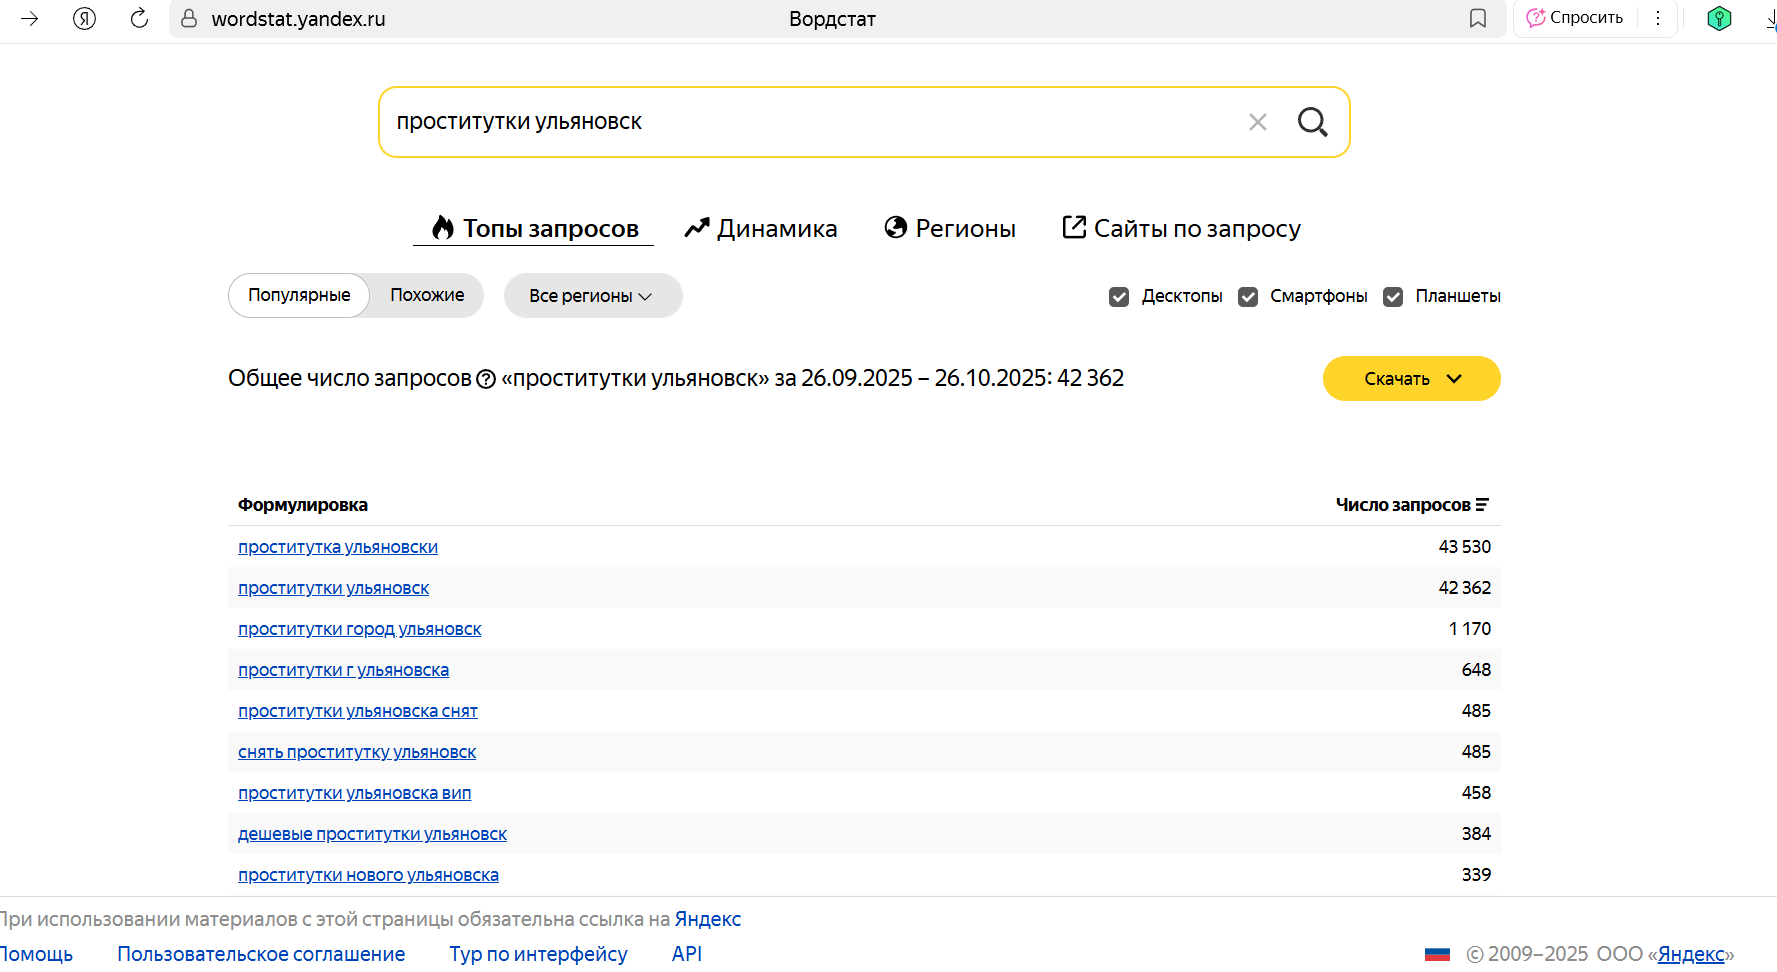Toggle the Смартфоны checkbox

pos(1248,297)
